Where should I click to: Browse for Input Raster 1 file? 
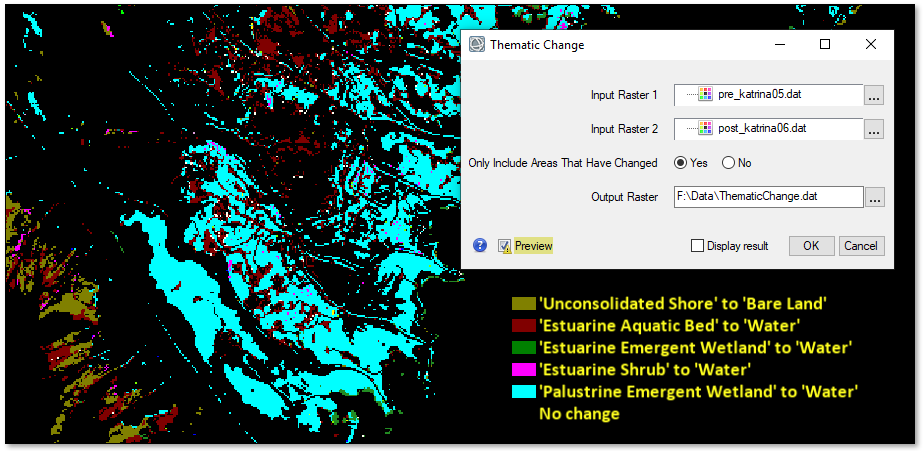point(874,95)
